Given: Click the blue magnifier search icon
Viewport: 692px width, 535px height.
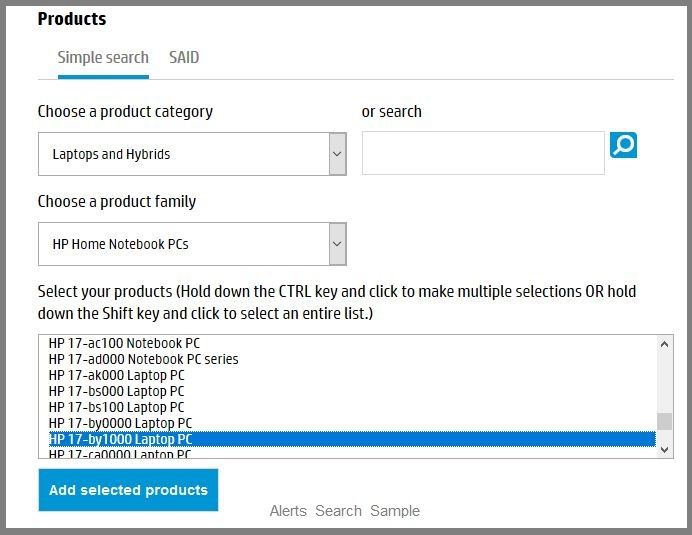Looking at the screenshot, I should coord(623,145).
